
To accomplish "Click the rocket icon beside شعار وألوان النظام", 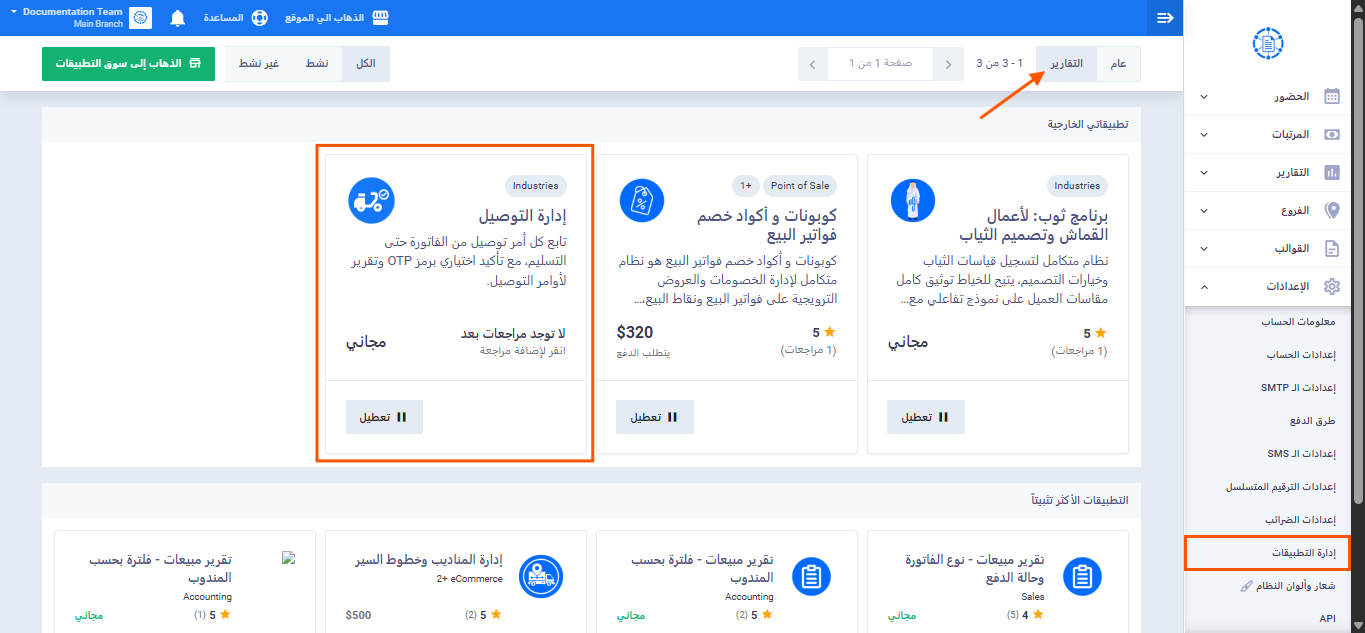I will [1246, 585].
